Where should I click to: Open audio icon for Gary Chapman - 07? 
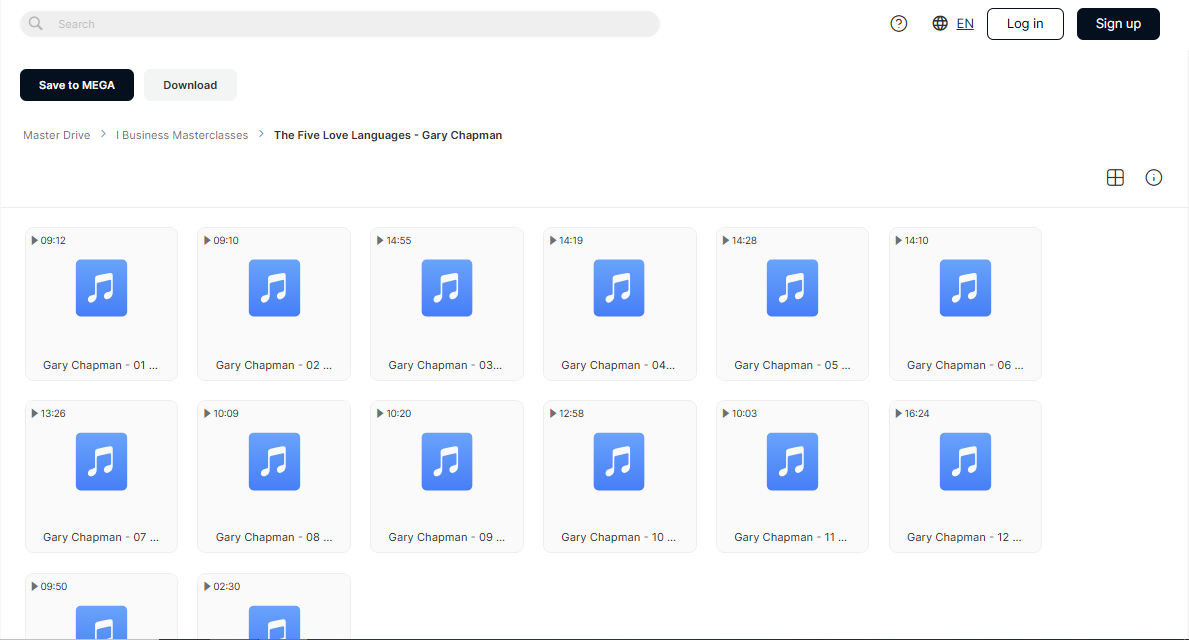[102, 461]
